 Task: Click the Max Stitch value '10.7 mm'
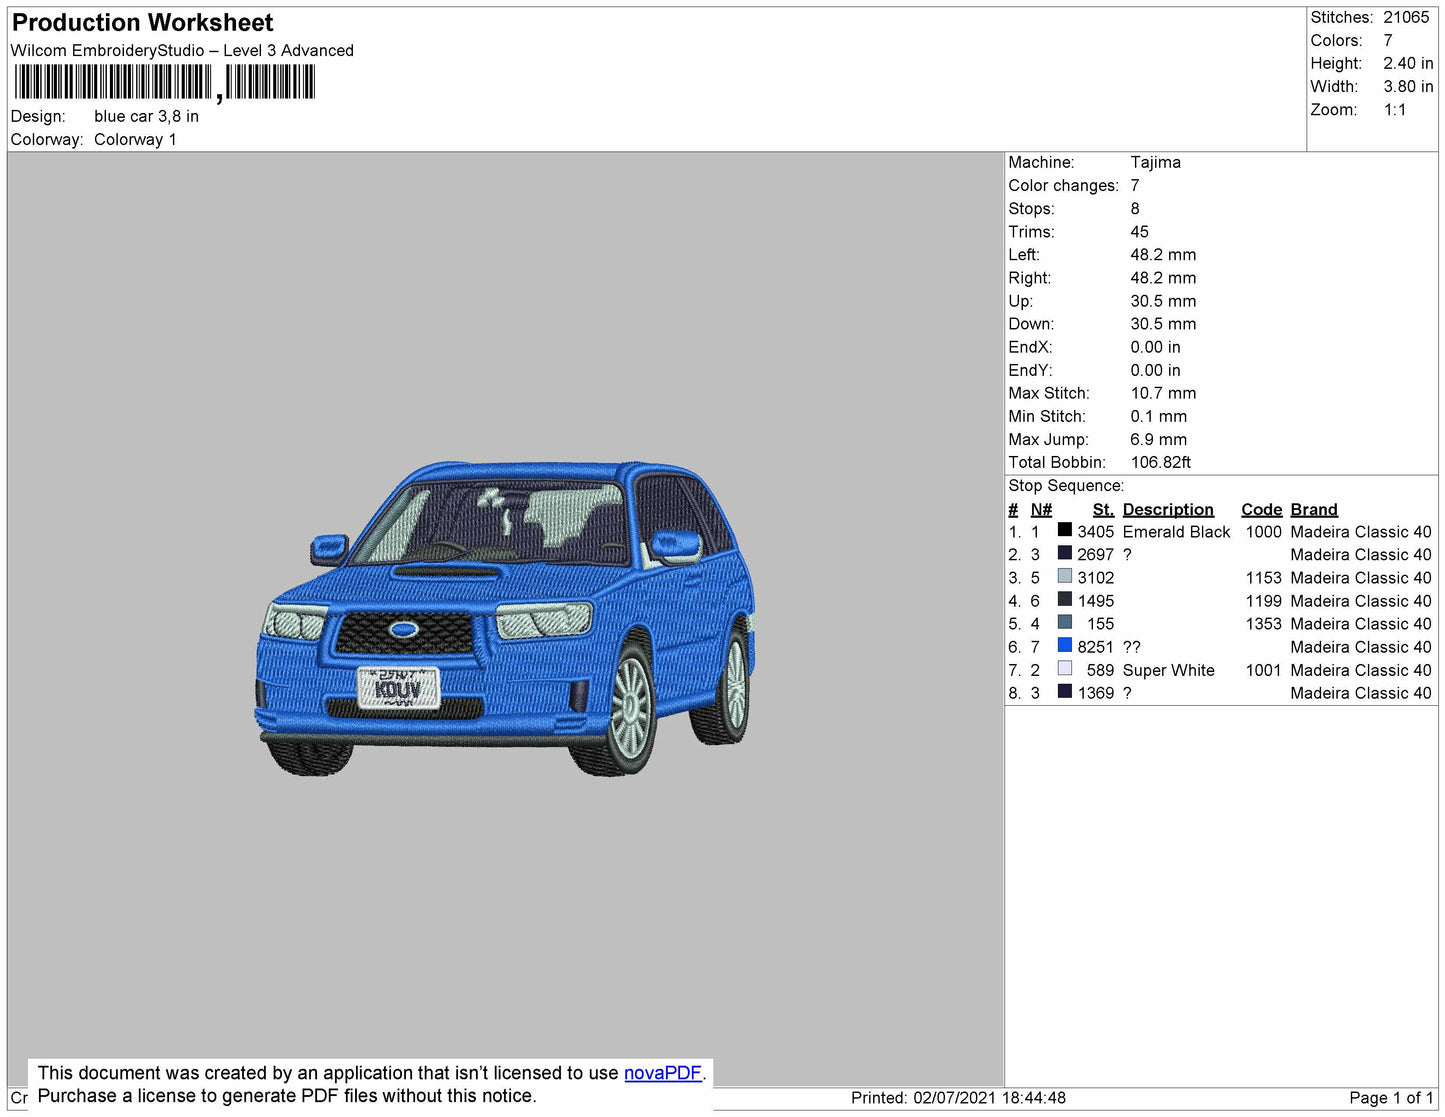coord(1163,393)
